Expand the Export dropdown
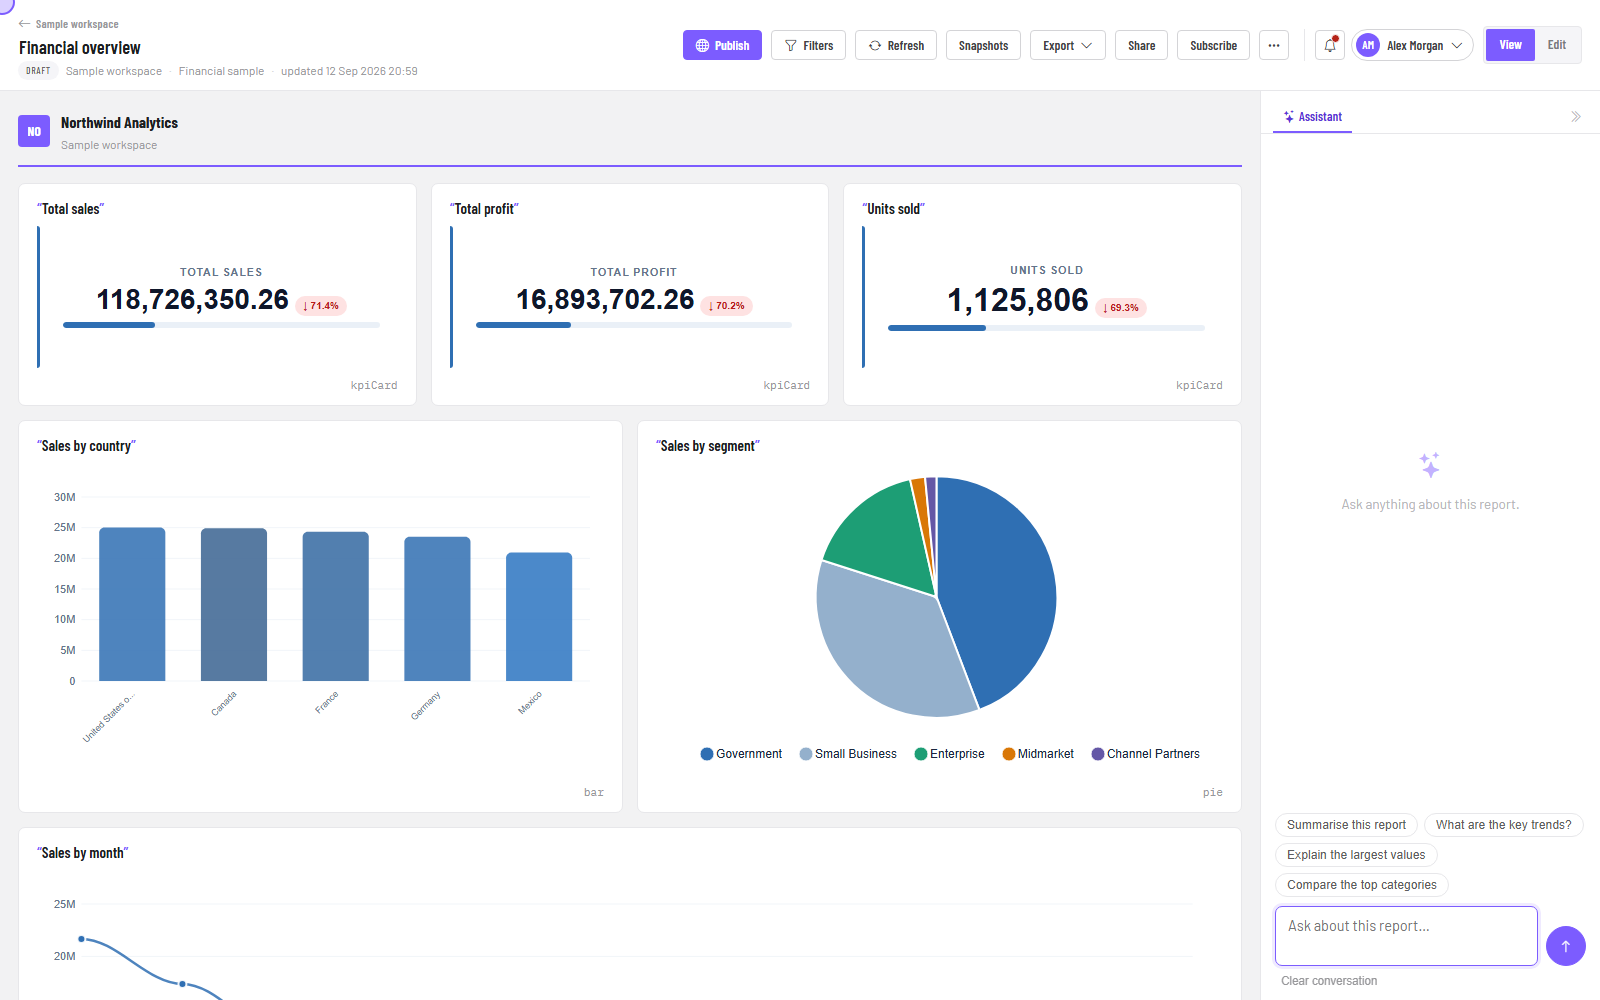This screenshot has height=1000, width=1600. pos(1068,45)
